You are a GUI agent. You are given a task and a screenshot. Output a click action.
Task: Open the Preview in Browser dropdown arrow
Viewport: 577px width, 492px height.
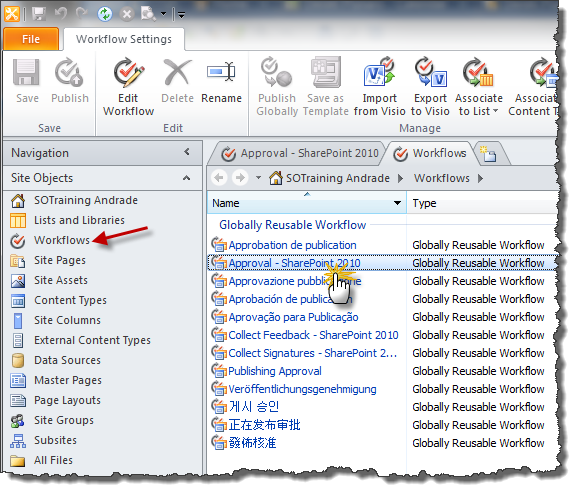coord(163,14)
